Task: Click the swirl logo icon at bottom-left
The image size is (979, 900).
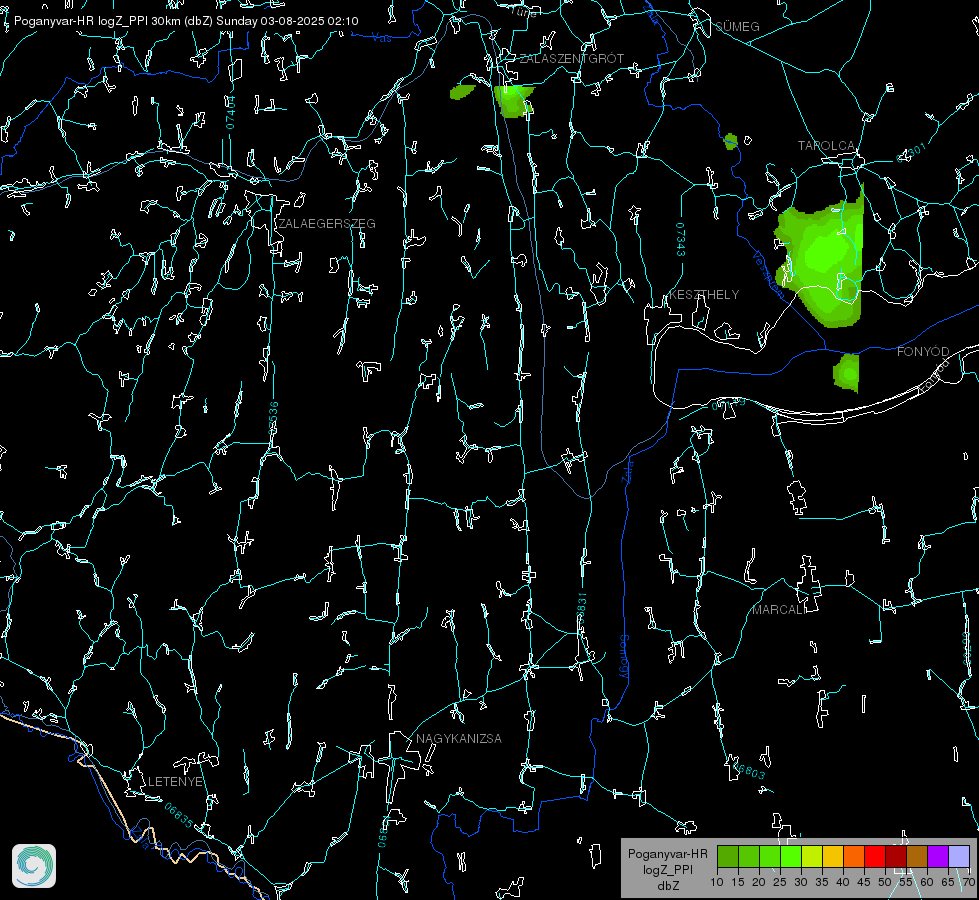Action: click(x=34, y=866)
